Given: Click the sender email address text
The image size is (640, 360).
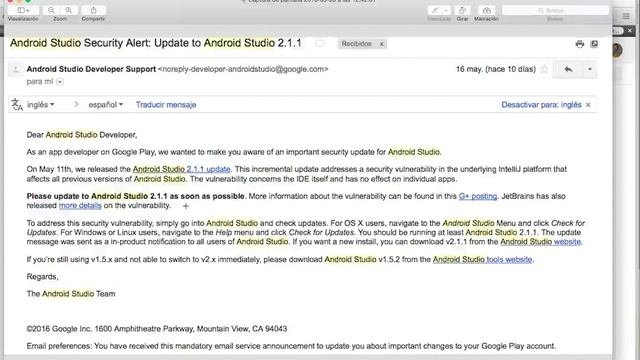Looking at the screenshot, I should 243,69.
